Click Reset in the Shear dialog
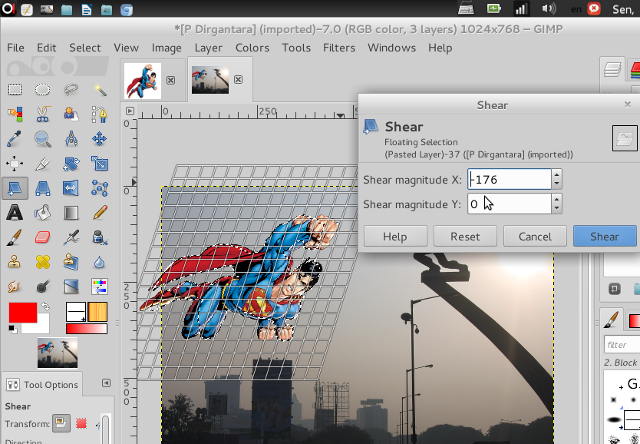Image resolution: width=640 pixels, height=444 pixels. click(x=465, y=237)
